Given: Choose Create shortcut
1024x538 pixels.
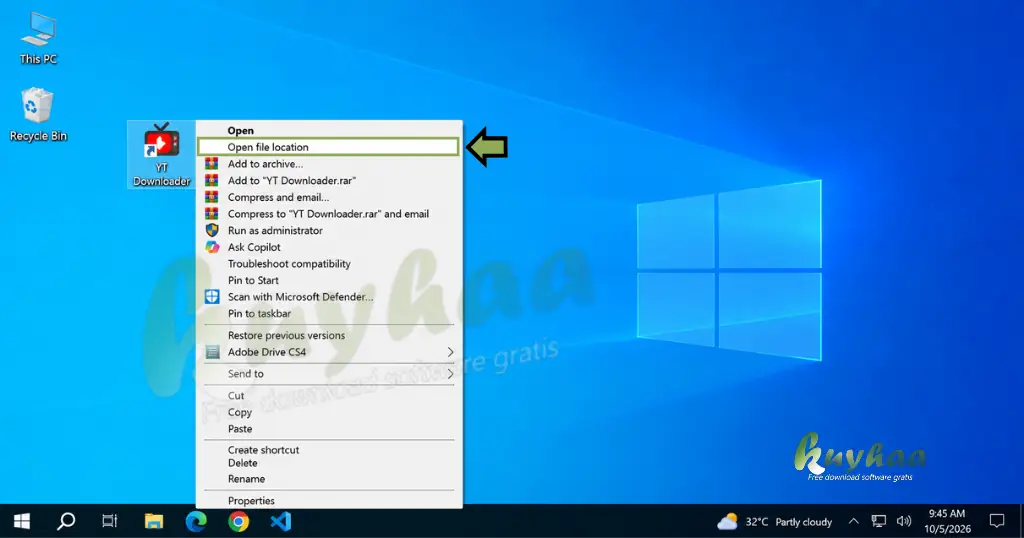Looking at the screenshot, I should [328, 450].
